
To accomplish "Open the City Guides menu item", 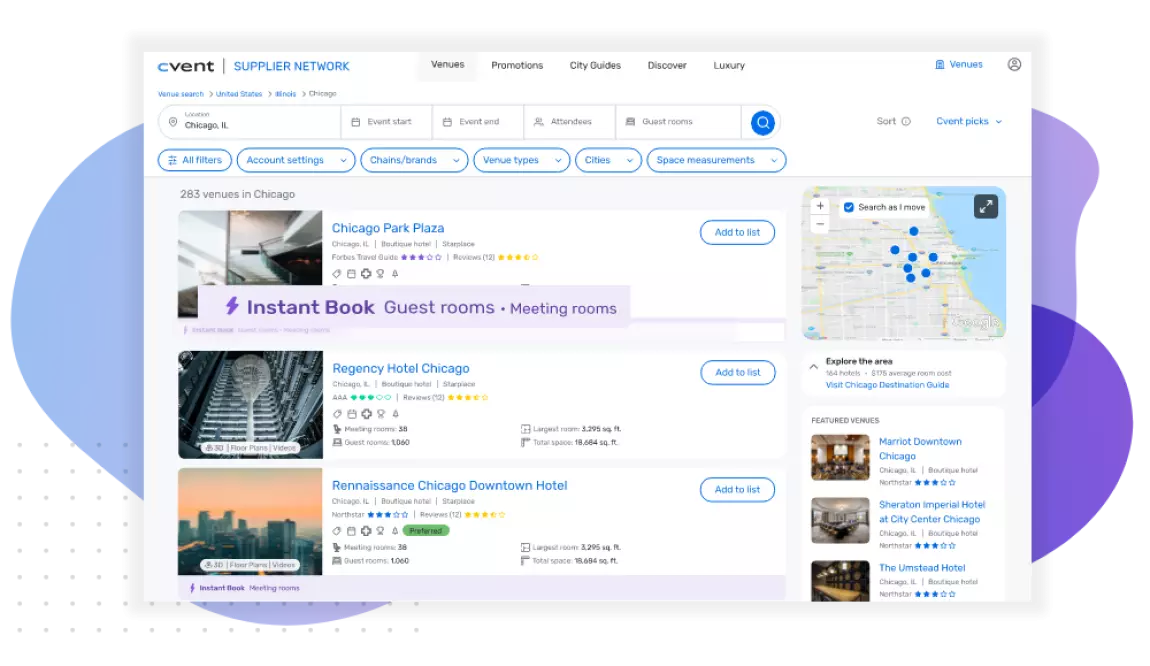I will point(595,65).
